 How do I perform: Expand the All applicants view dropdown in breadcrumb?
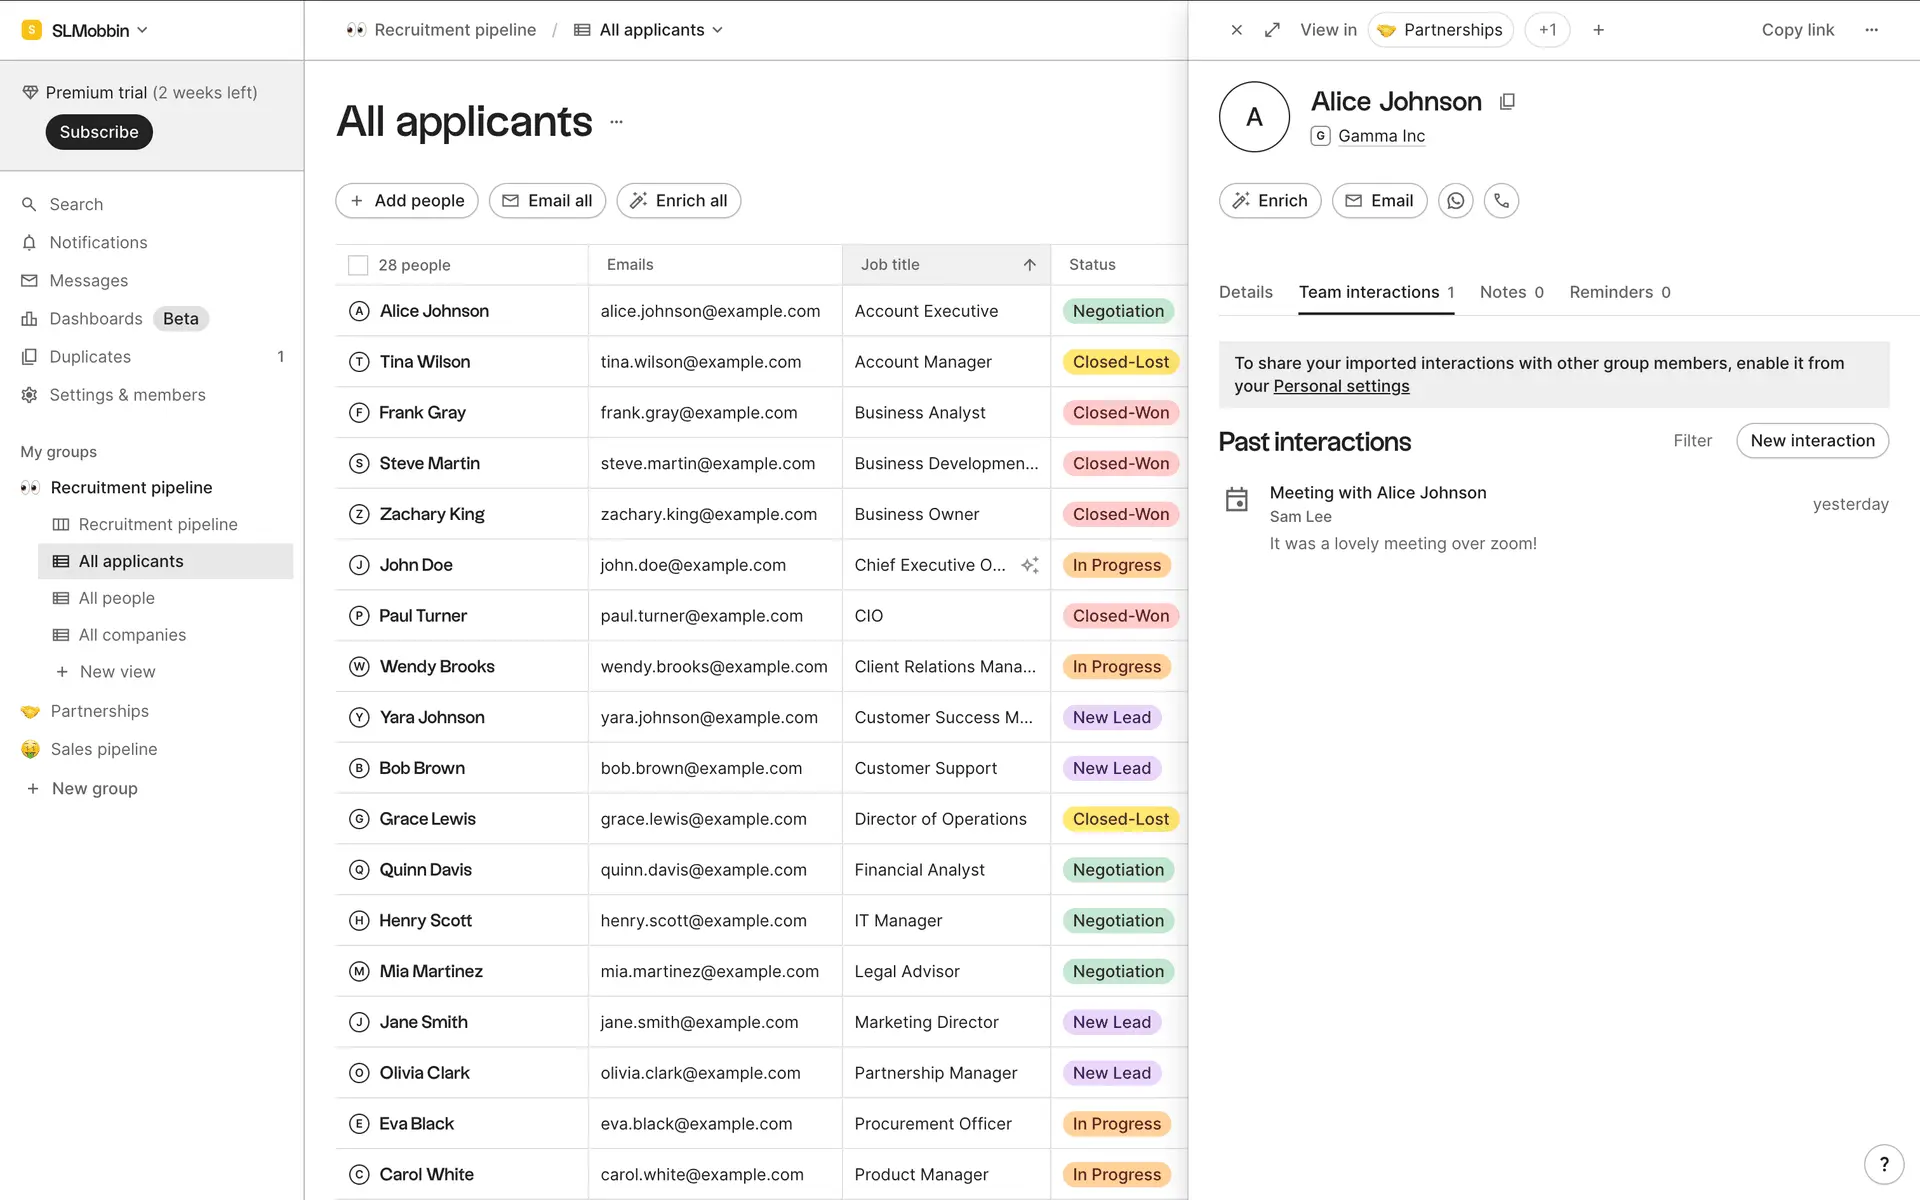pyautogui.click(x=717, y=30)
